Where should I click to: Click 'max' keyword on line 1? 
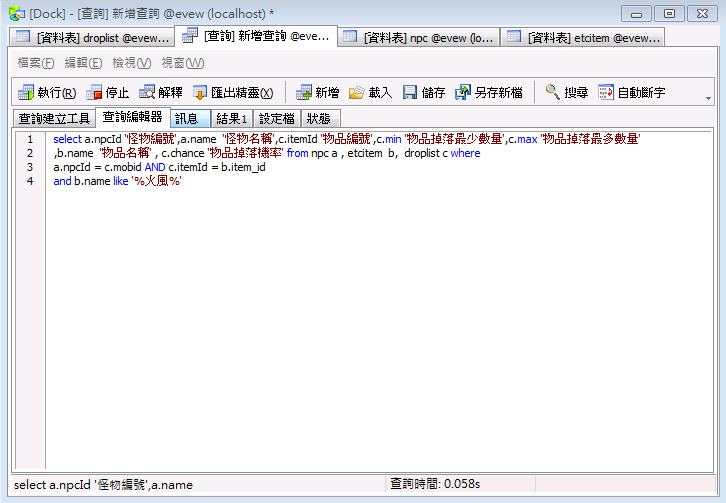(x=527, y=139)
